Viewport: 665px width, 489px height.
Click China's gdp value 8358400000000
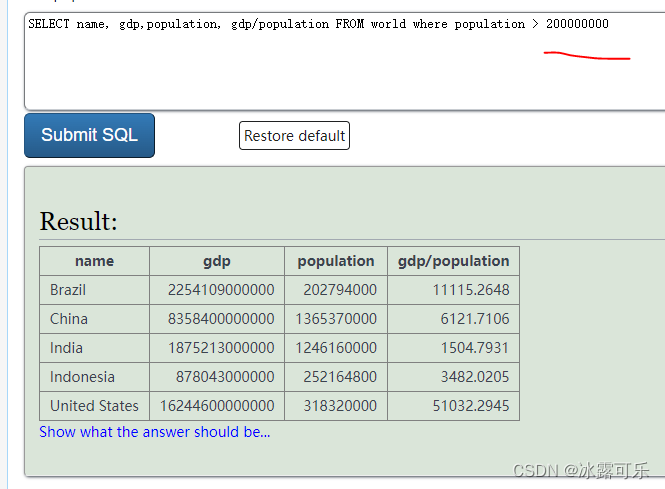[x=221, y=319]
